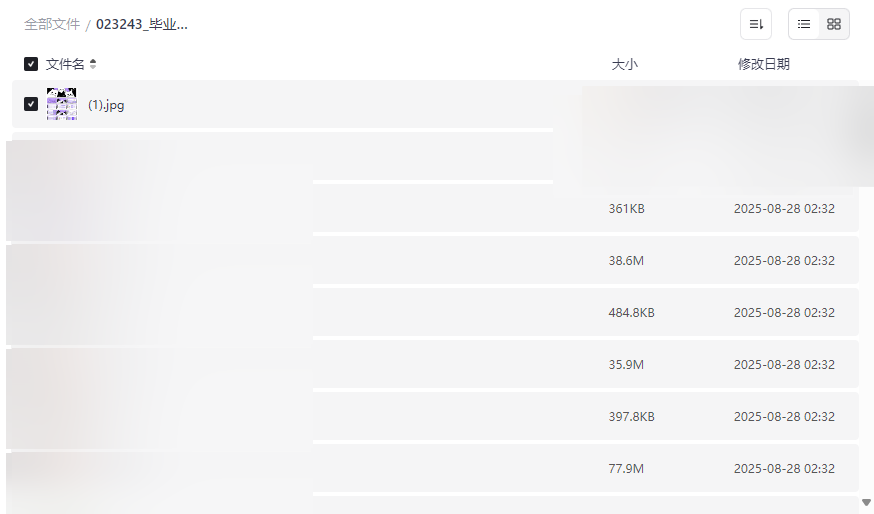Click the 023243_毕业... folder breadcrumb

(x=142, y=24)
